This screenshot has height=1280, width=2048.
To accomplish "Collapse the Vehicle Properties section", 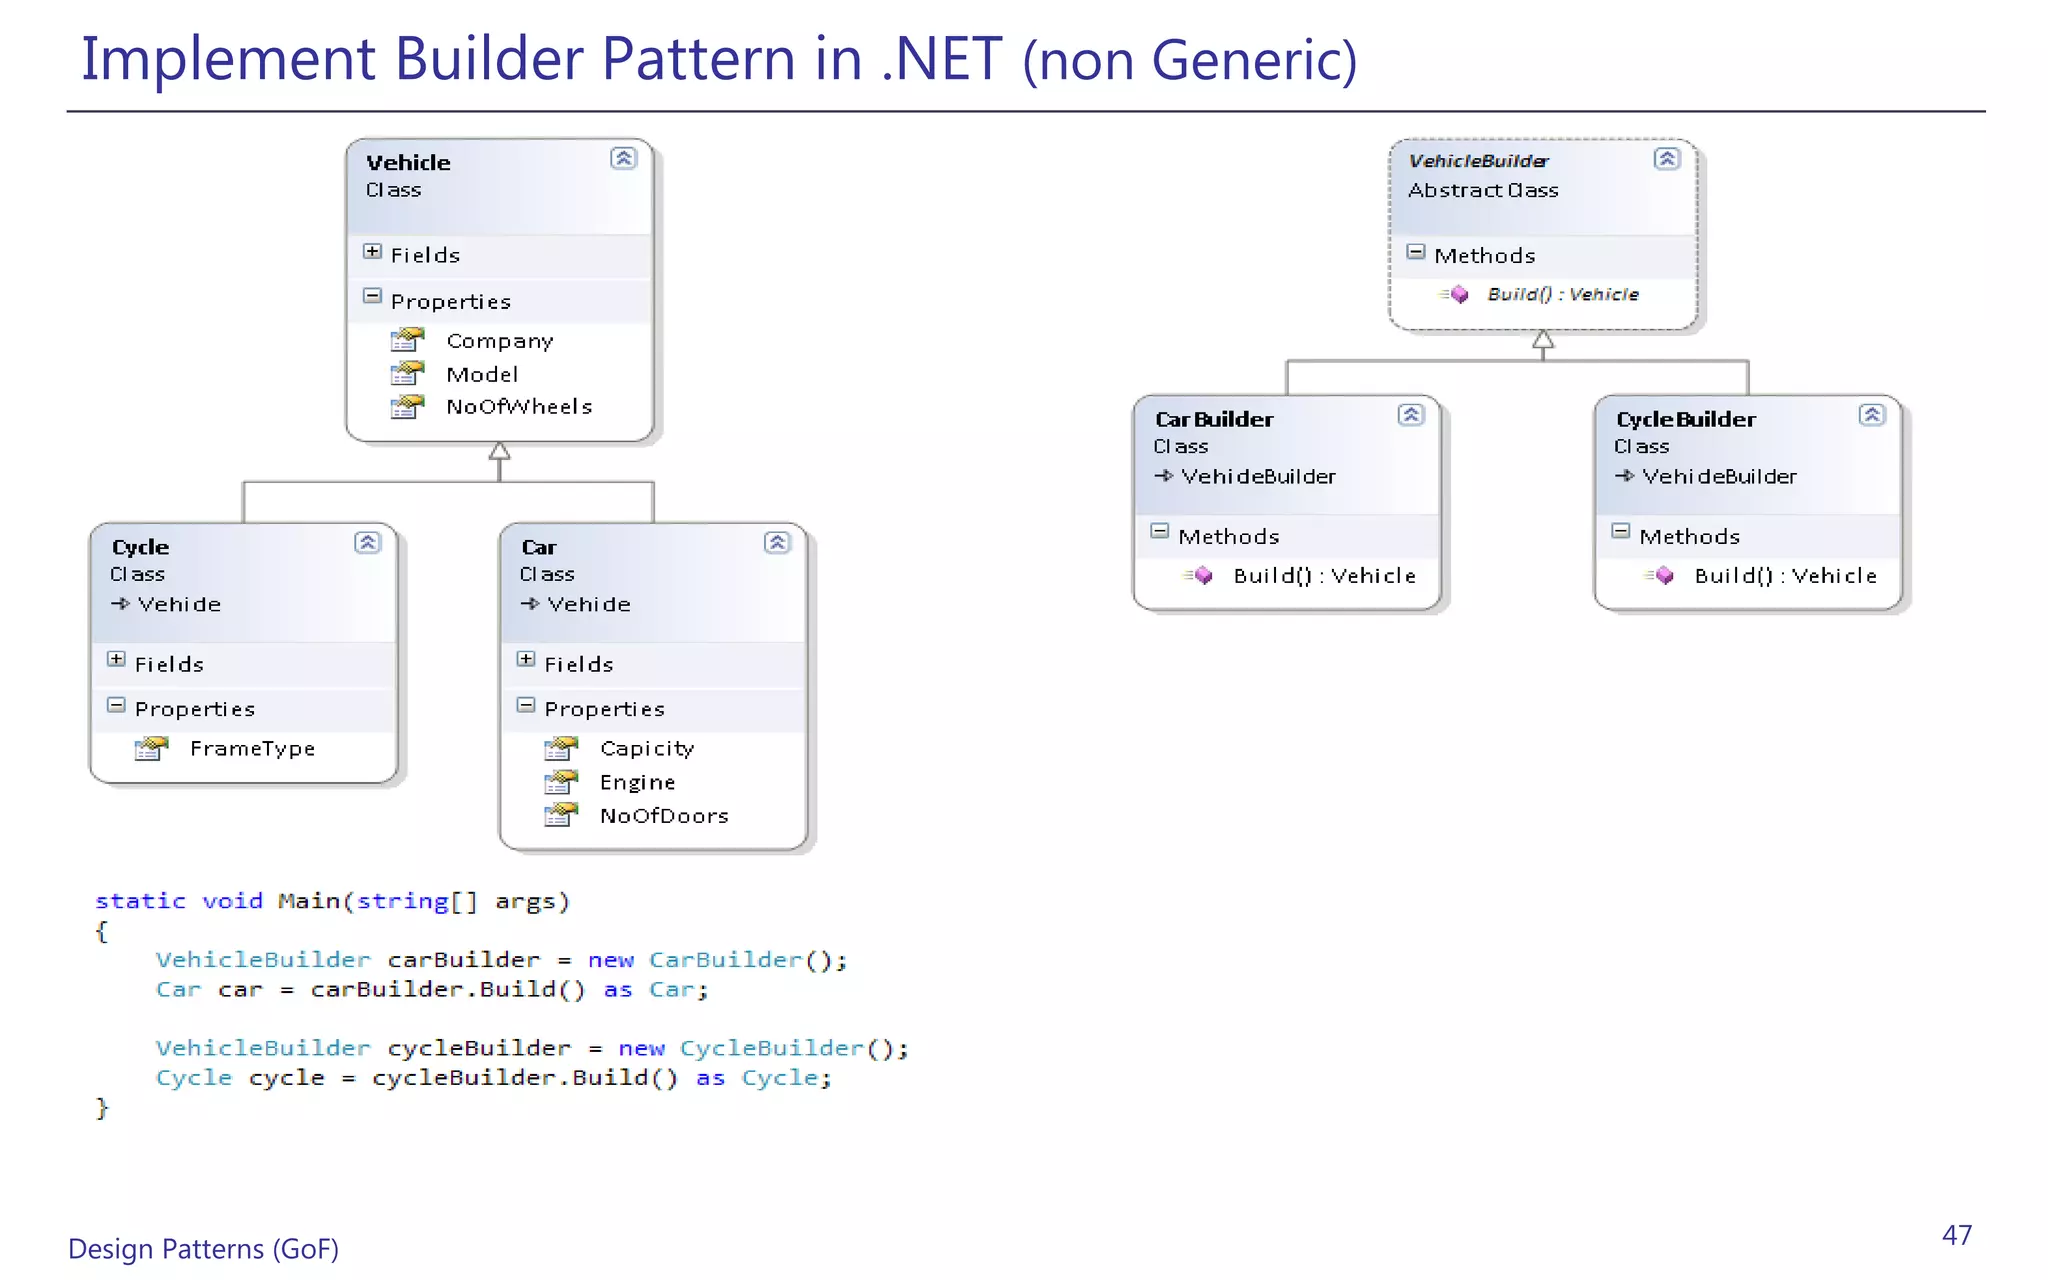I will click(x=372, y=296).
